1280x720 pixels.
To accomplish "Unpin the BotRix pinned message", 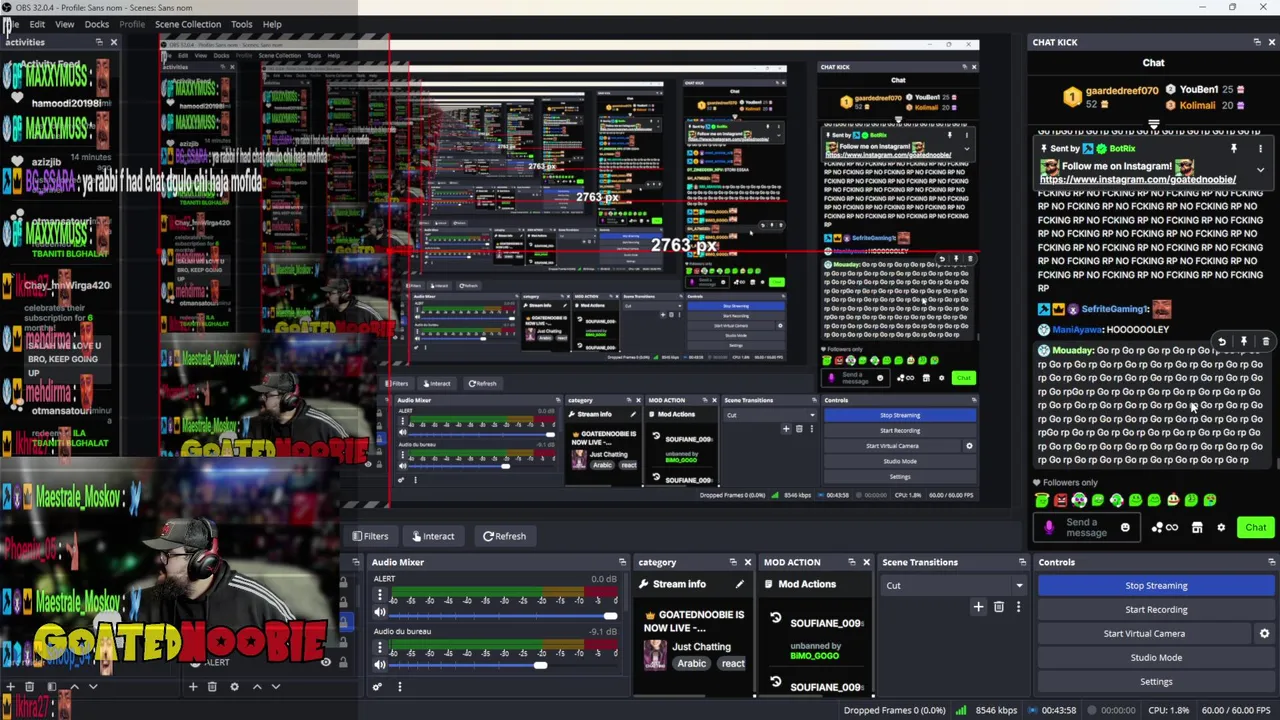I will coord(1233,149).
